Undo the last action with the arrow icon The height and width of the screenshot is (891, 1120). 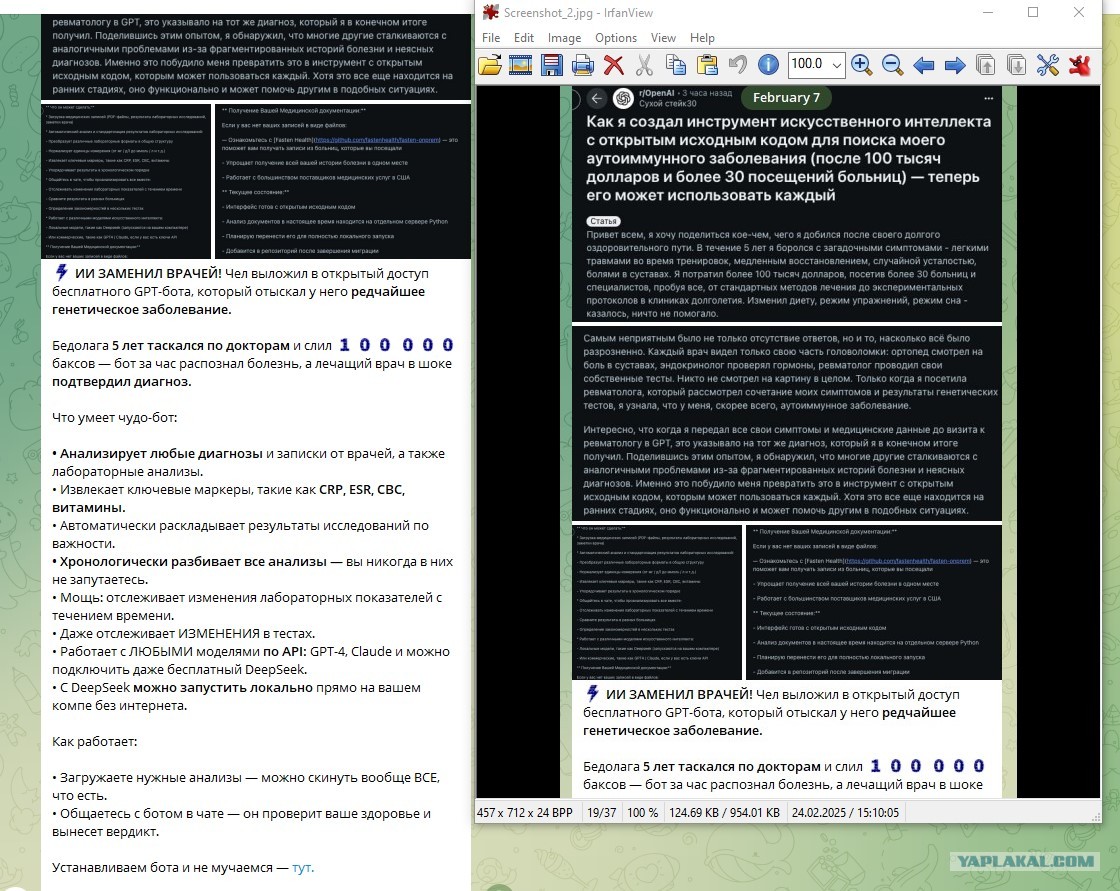(x=738, y=65)
